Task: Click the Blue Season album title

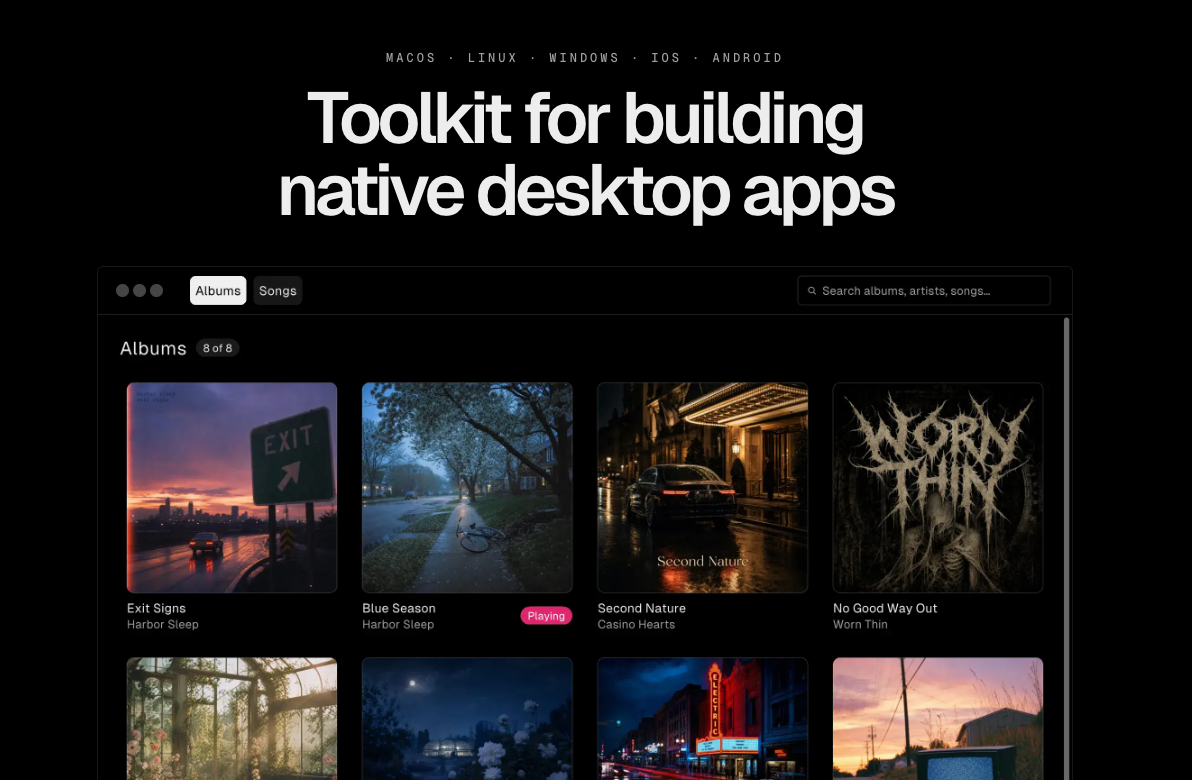Action: pos(398,608)
